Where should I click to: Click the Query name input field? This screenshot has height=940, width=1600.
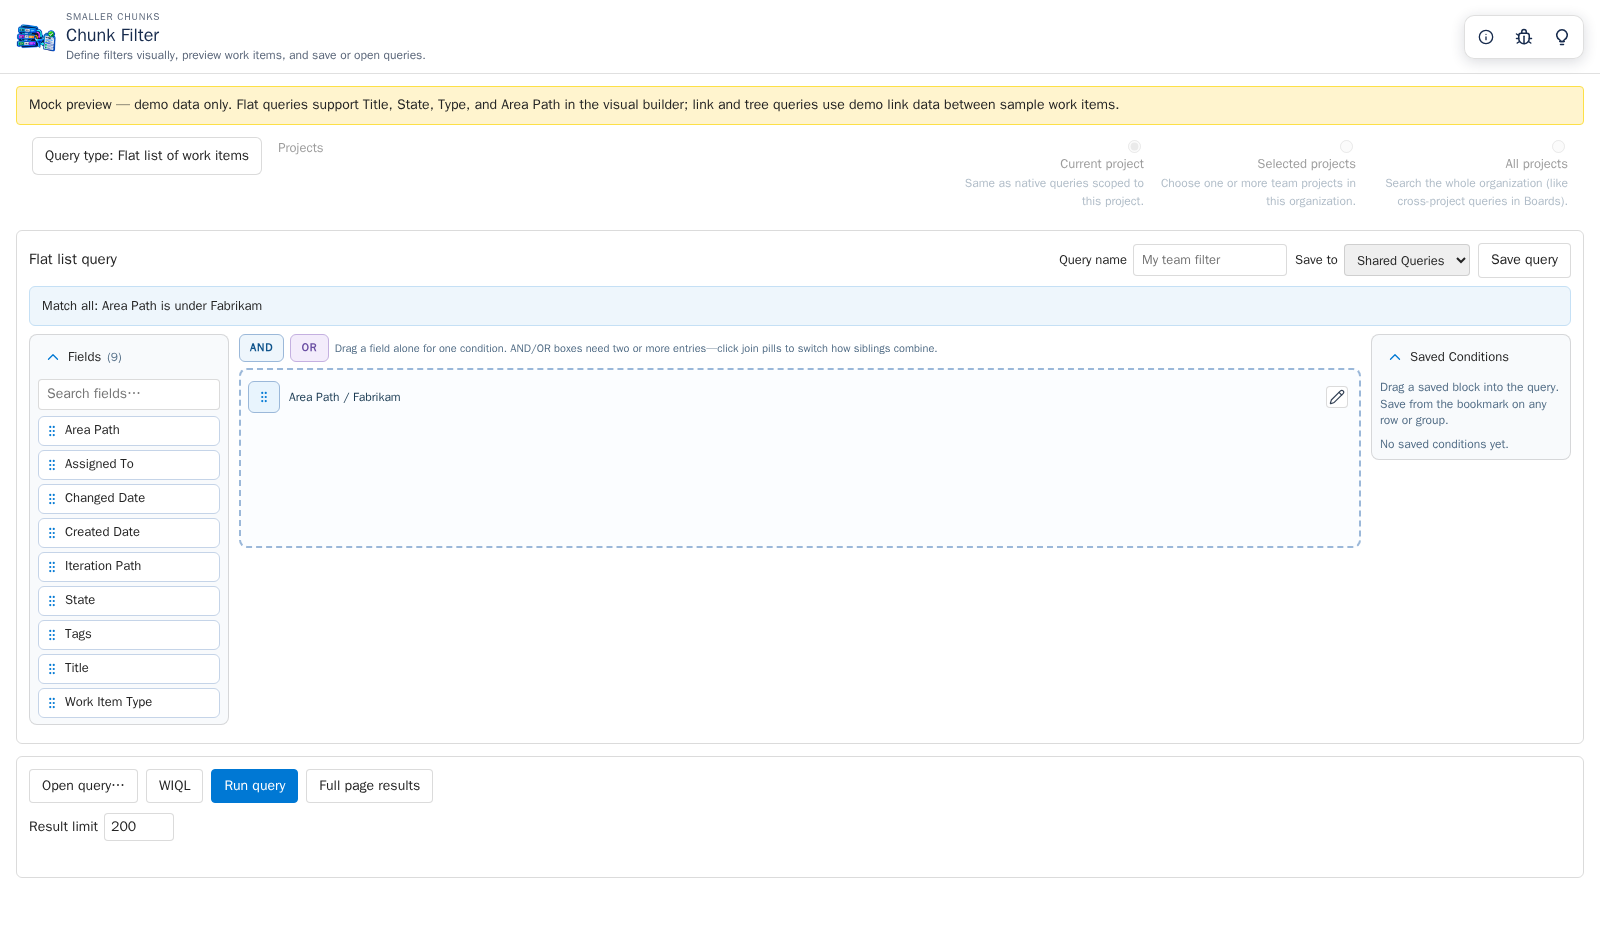pyautogui.click(x=1210, y=260)
